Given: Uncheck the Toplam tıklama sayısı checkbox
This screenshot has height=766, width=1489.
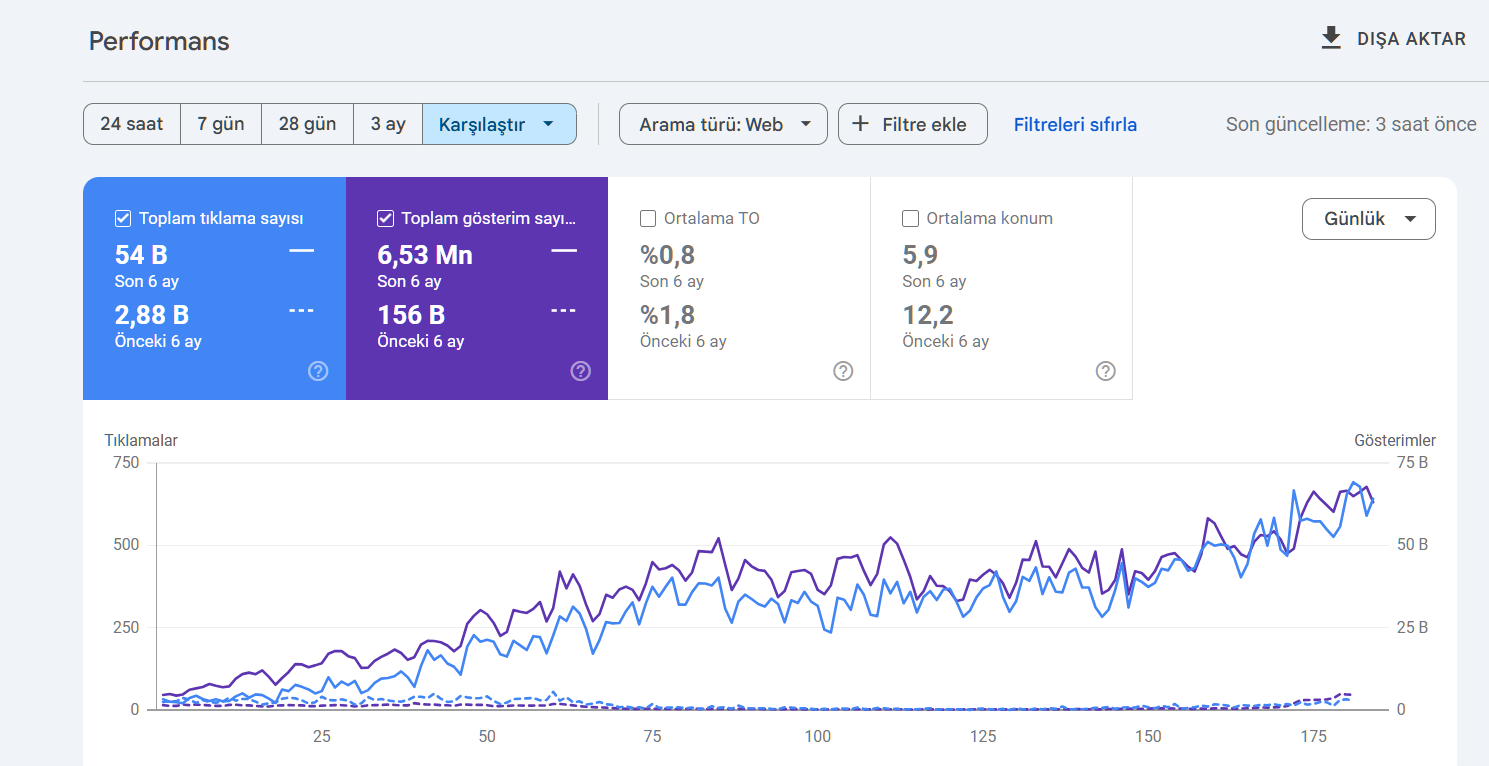Looking at the screenshot, I should coord(123,218).
